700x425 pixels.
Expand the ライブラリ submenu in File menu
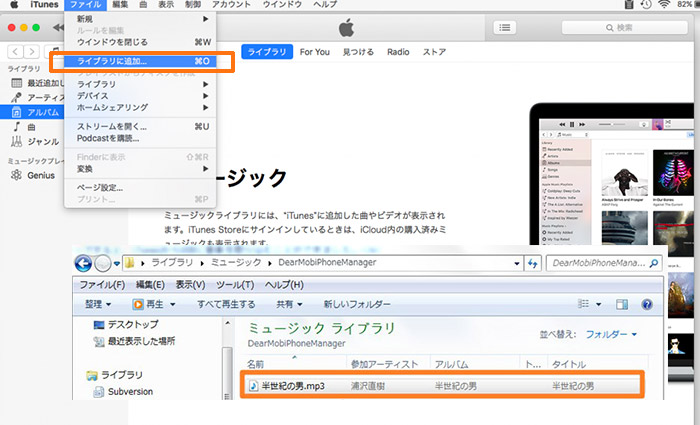click(141, 84)
